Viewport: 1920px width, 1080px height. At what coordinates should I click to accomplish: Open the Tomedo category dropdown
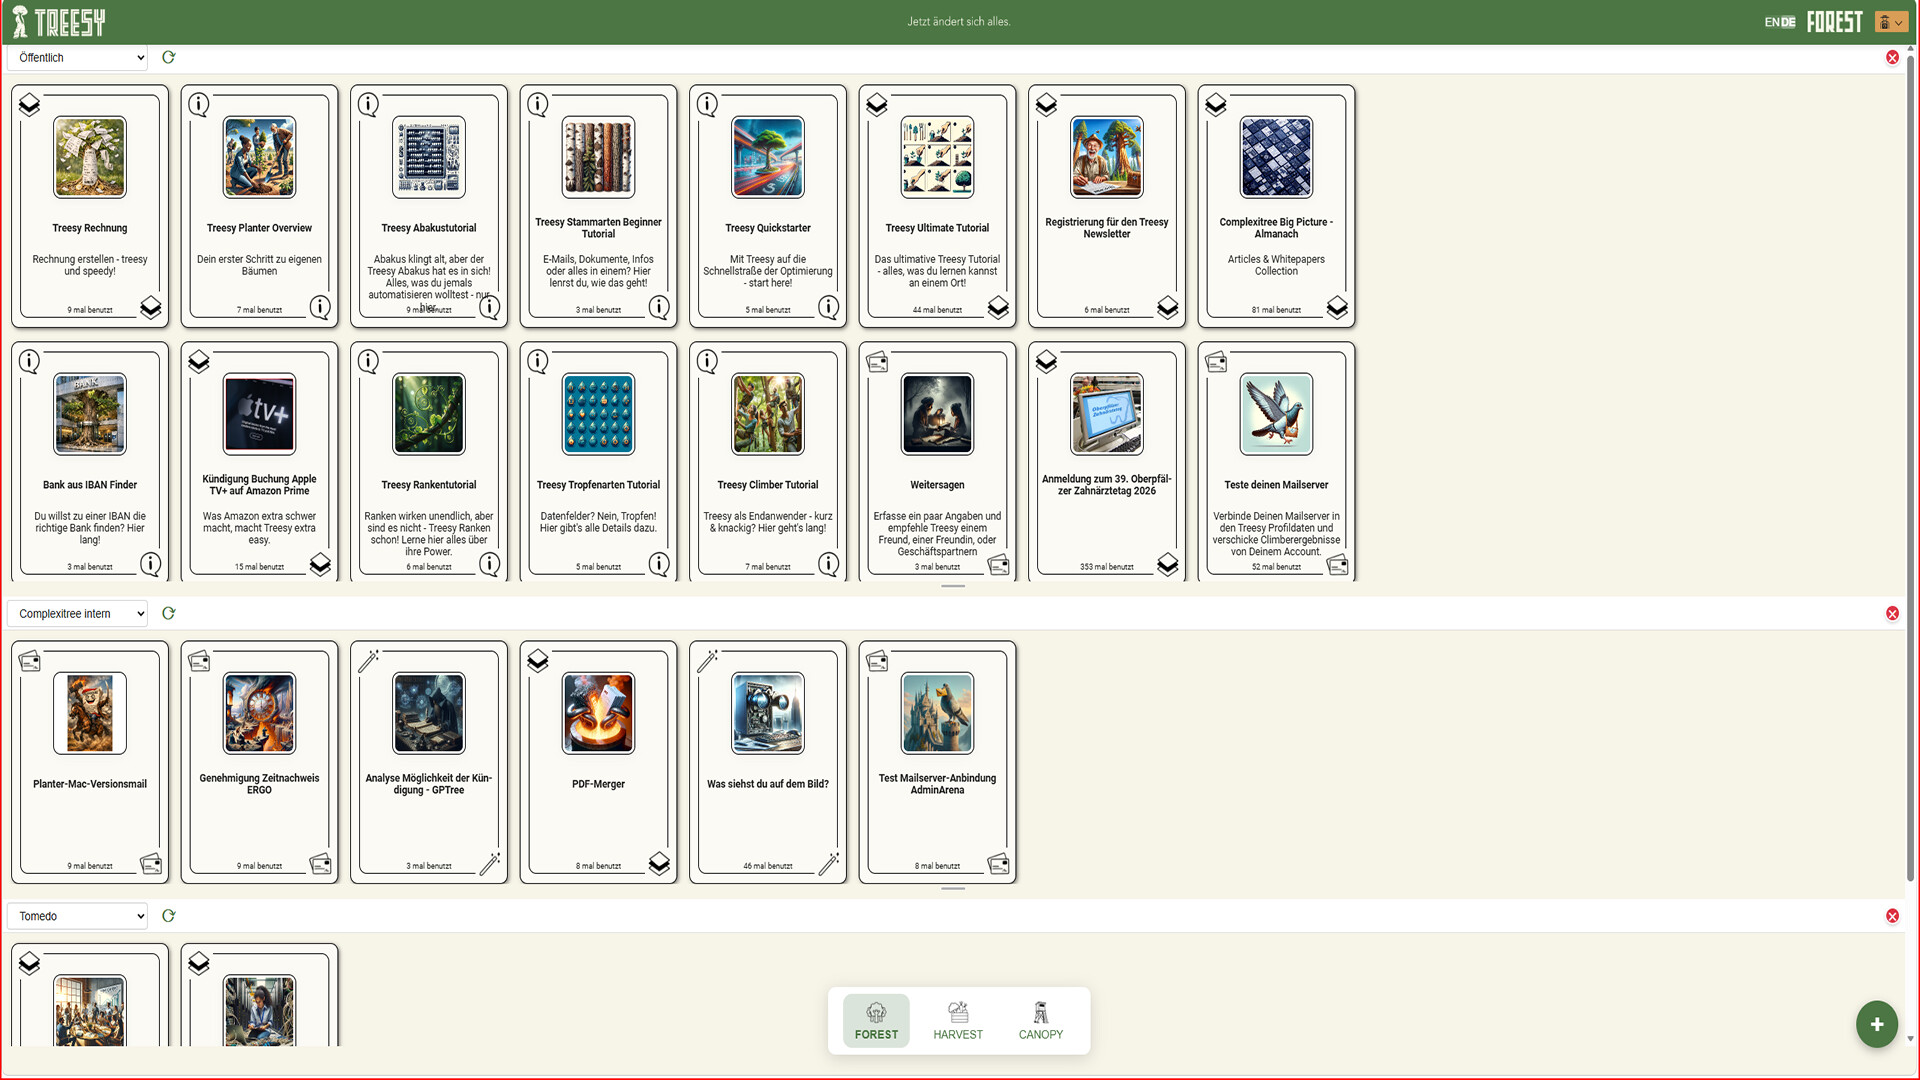77,915
